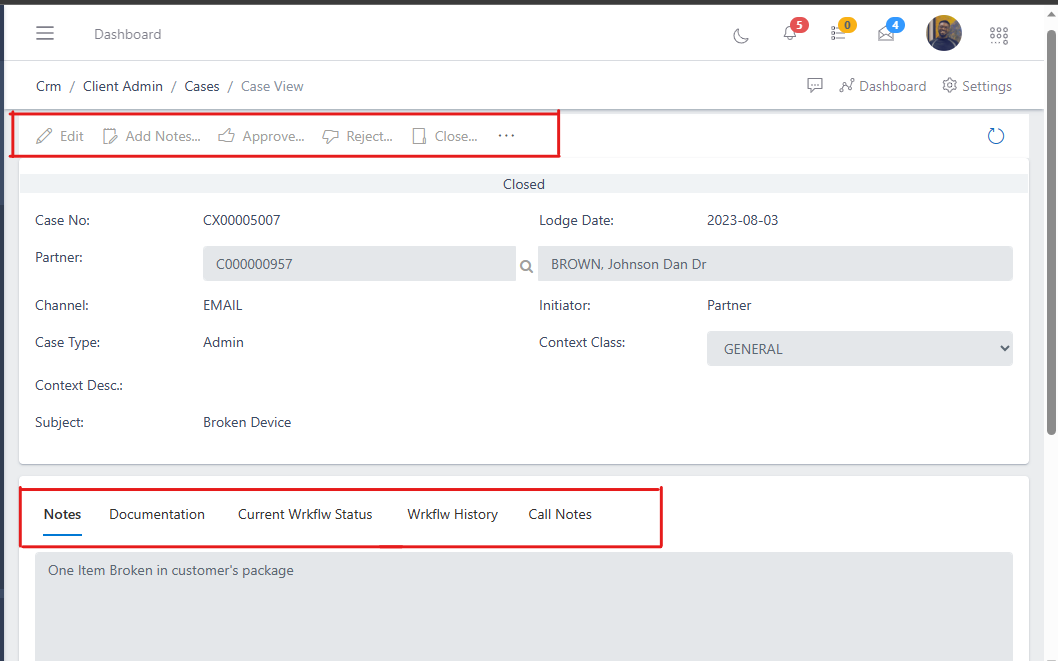Click the refresh icon on the case panel
This screenshot has width=1058, height=661.
[x=996, y=135]
